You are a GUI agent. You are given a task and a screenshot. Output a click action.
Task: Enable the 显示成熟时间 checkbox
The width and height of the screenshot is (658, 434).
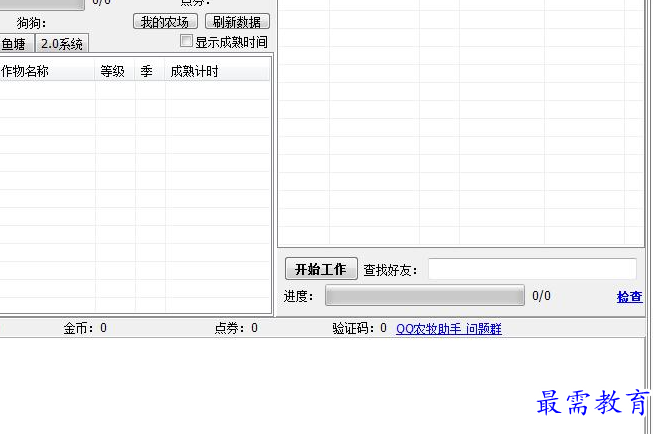(186, 41)
